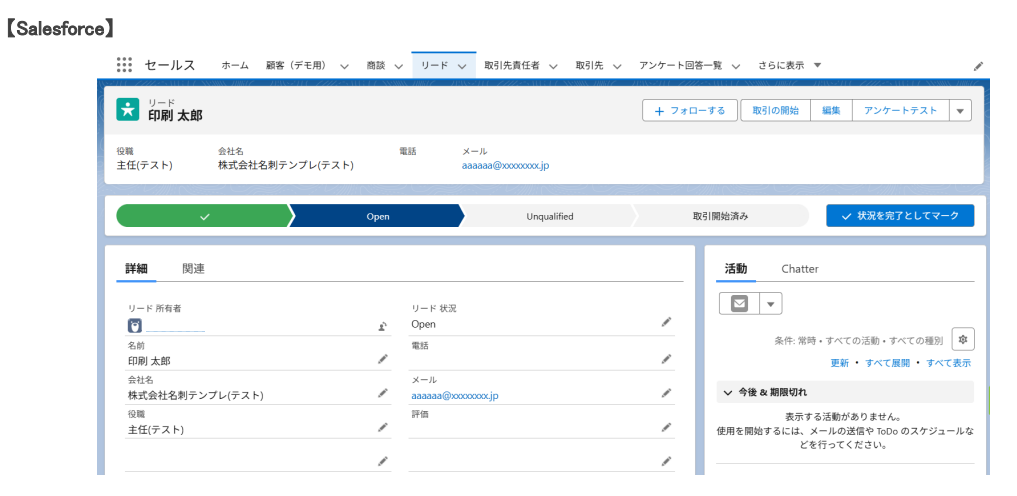Click the セールス app name
The image size is (1017, 496).
point(169,65)
